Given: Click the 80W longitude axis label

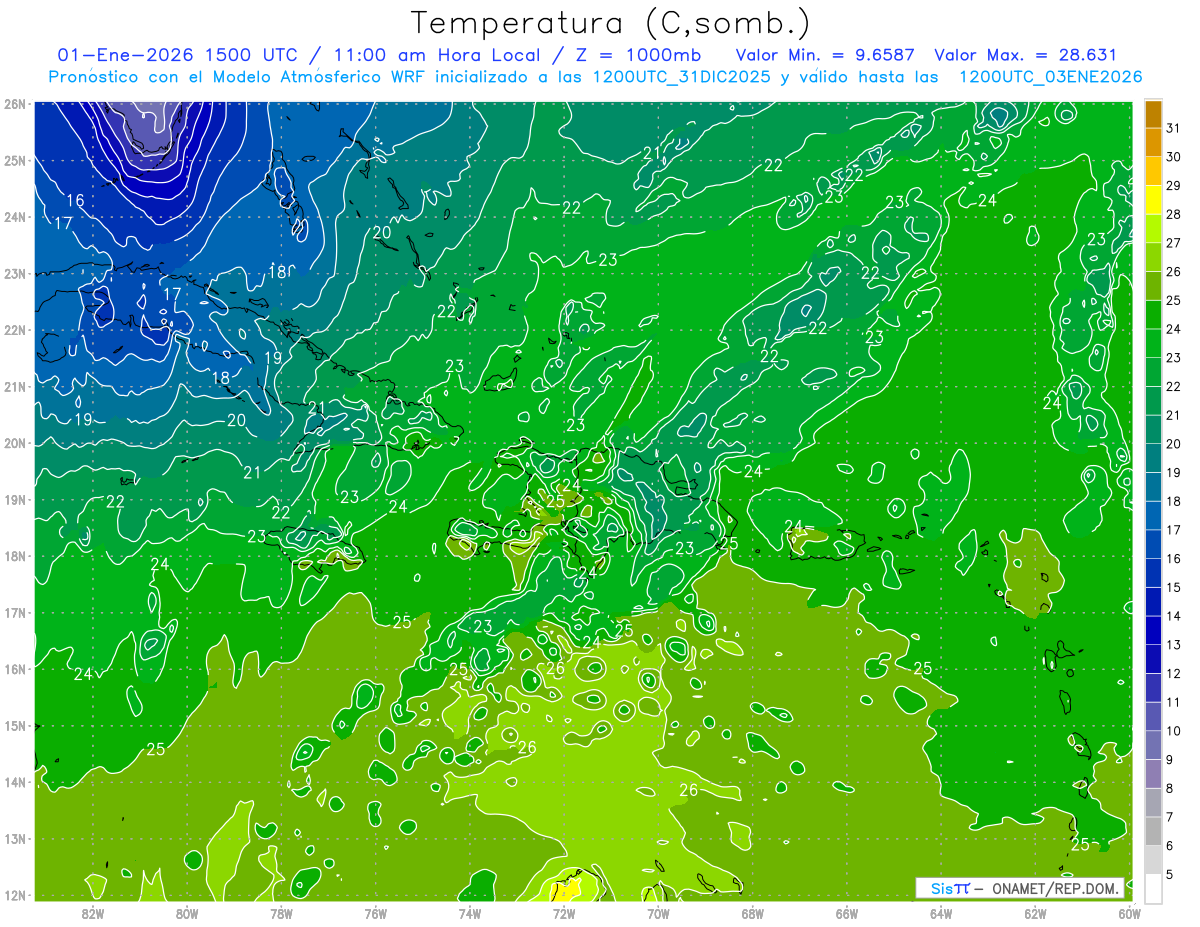Looking at the screenshot, I should pos(187,913).
